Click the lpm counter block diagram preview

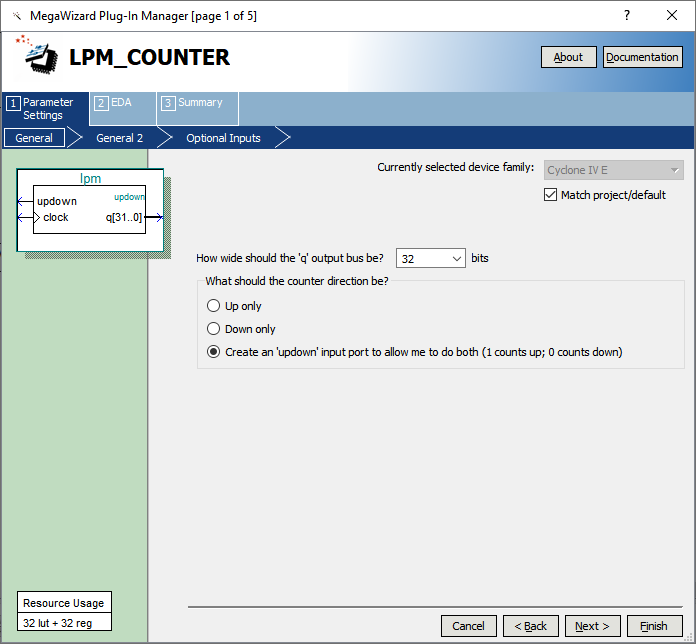coord(90,210)
